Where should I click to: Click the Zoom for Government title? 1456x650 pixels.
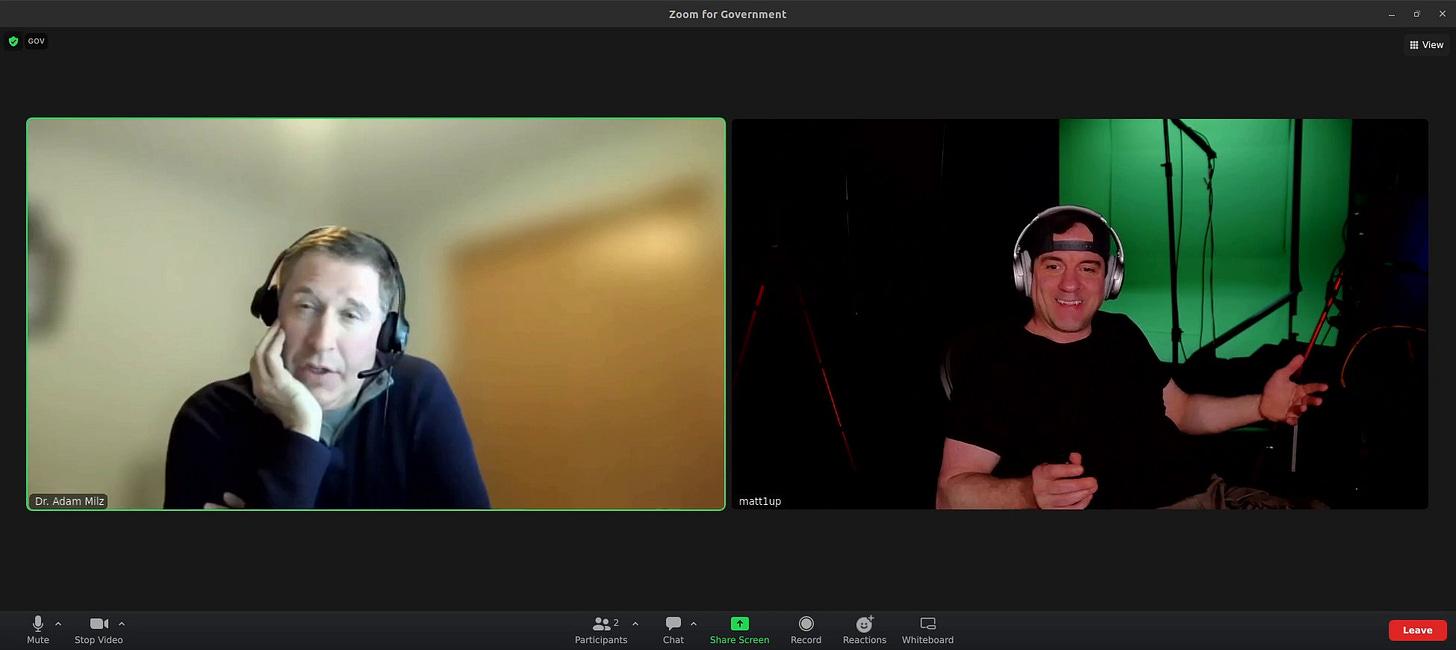[728, 14]
